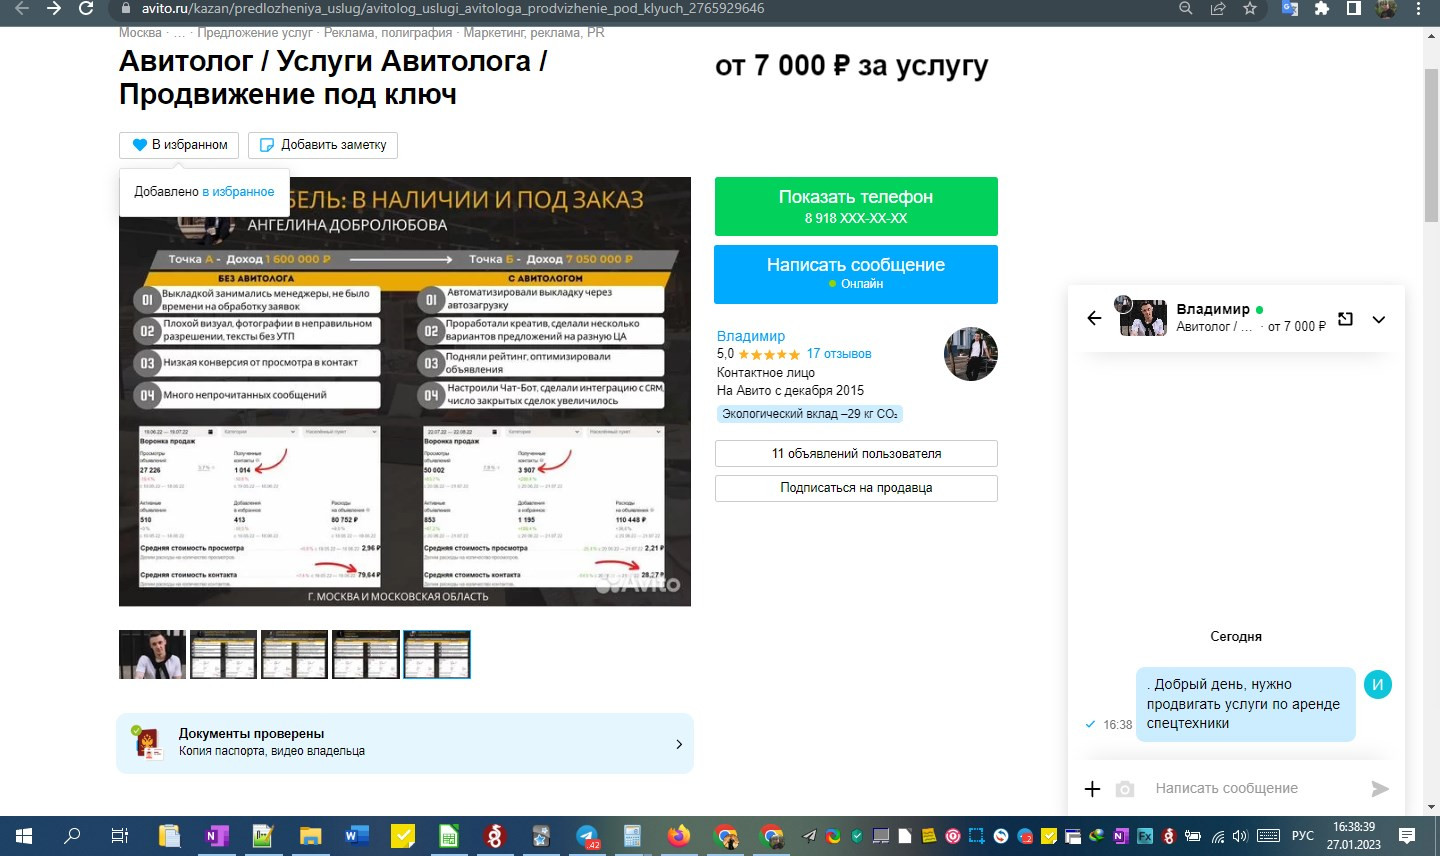The image size is (1440, 856).
Task: Open the Google Translate extension
Action: pos(1290,9)
